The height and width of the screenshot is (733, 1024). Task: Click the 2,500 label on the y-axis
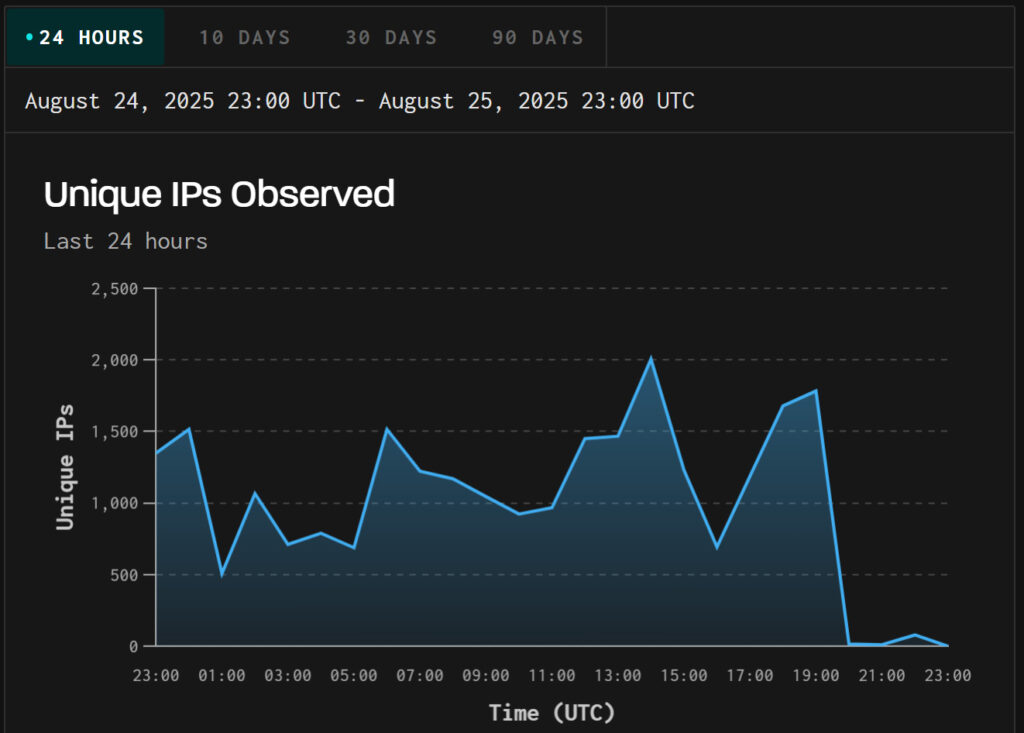117,289
